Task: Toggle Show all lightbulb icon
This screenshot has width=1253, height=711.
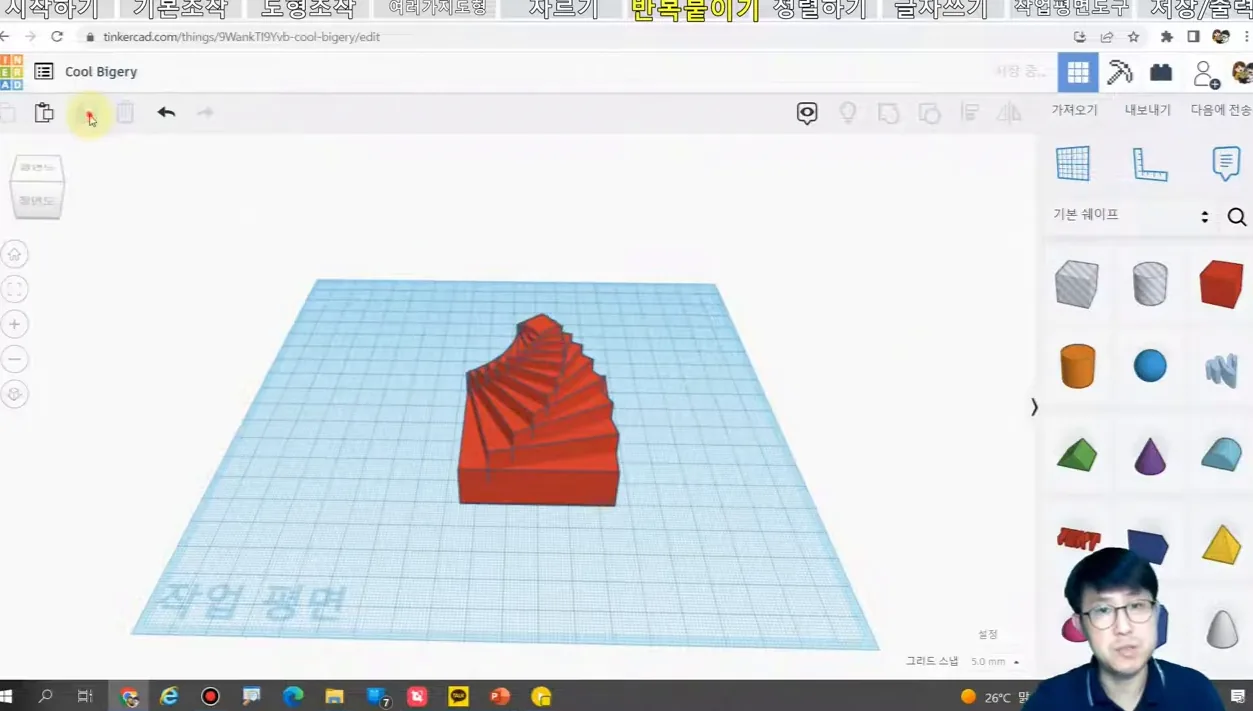Action: [x=848, y=112]
